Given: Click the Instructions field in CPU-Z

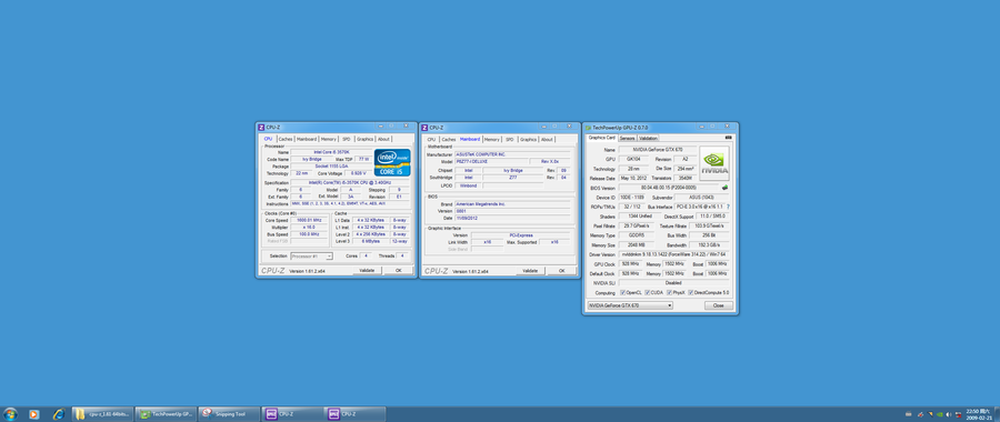Looking at the screenshot, I should tap(350, 203).
